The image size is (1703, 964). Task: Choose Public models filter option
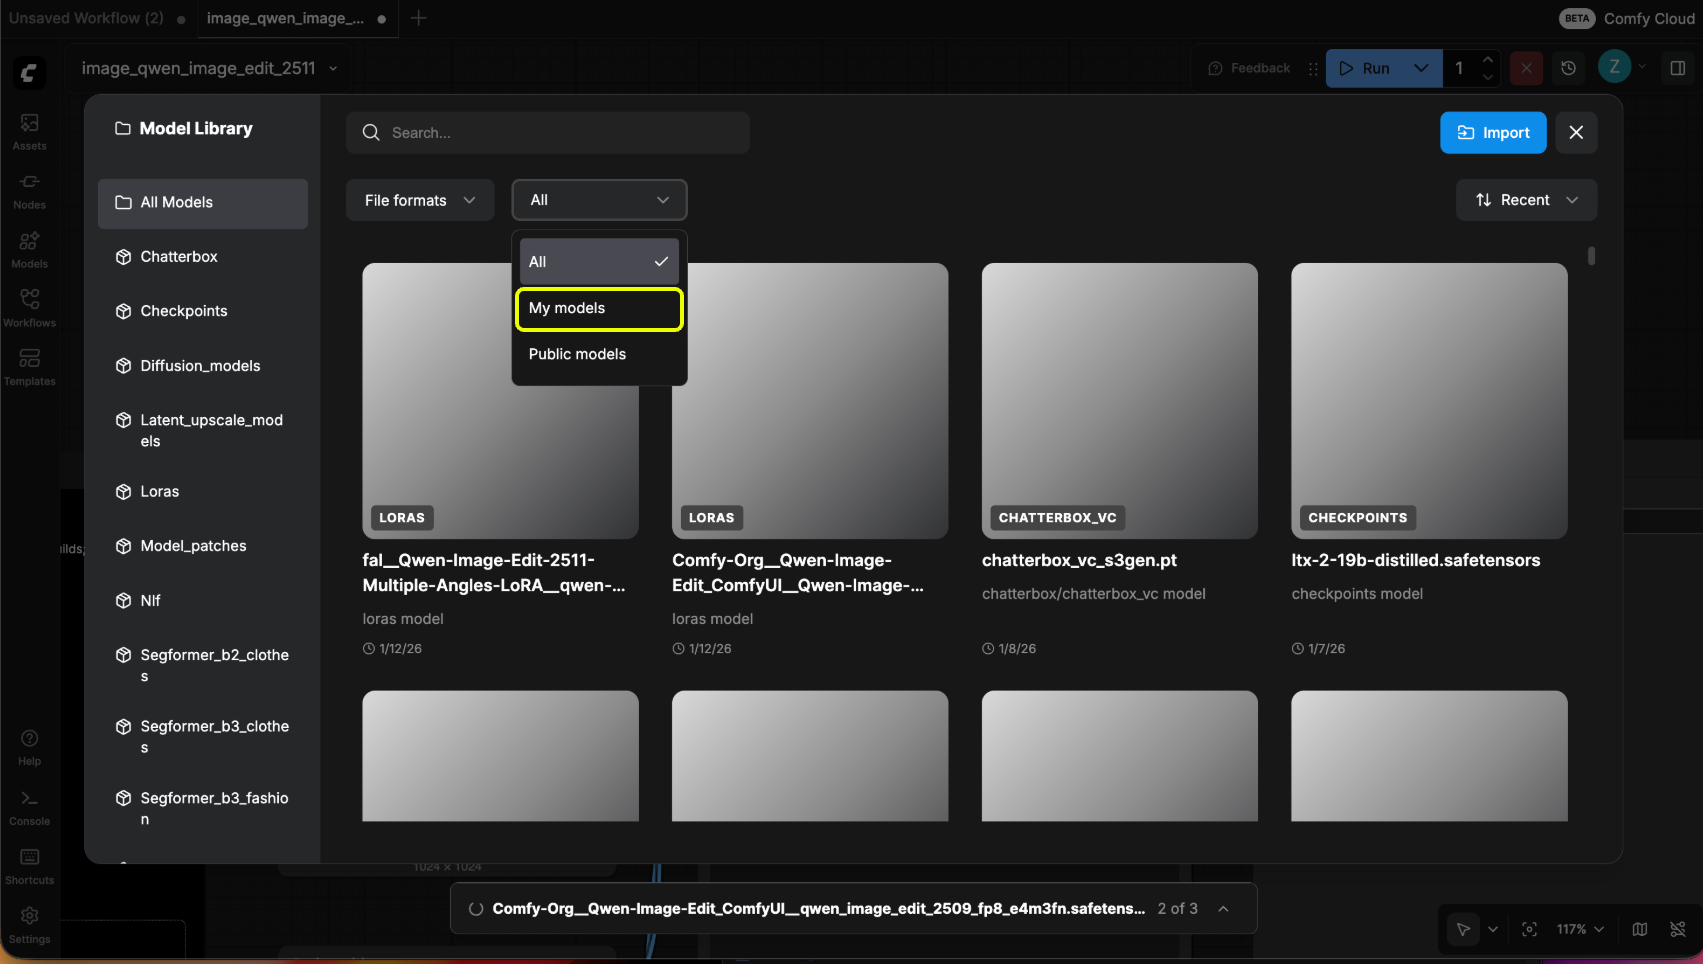(x=599, y=354)
